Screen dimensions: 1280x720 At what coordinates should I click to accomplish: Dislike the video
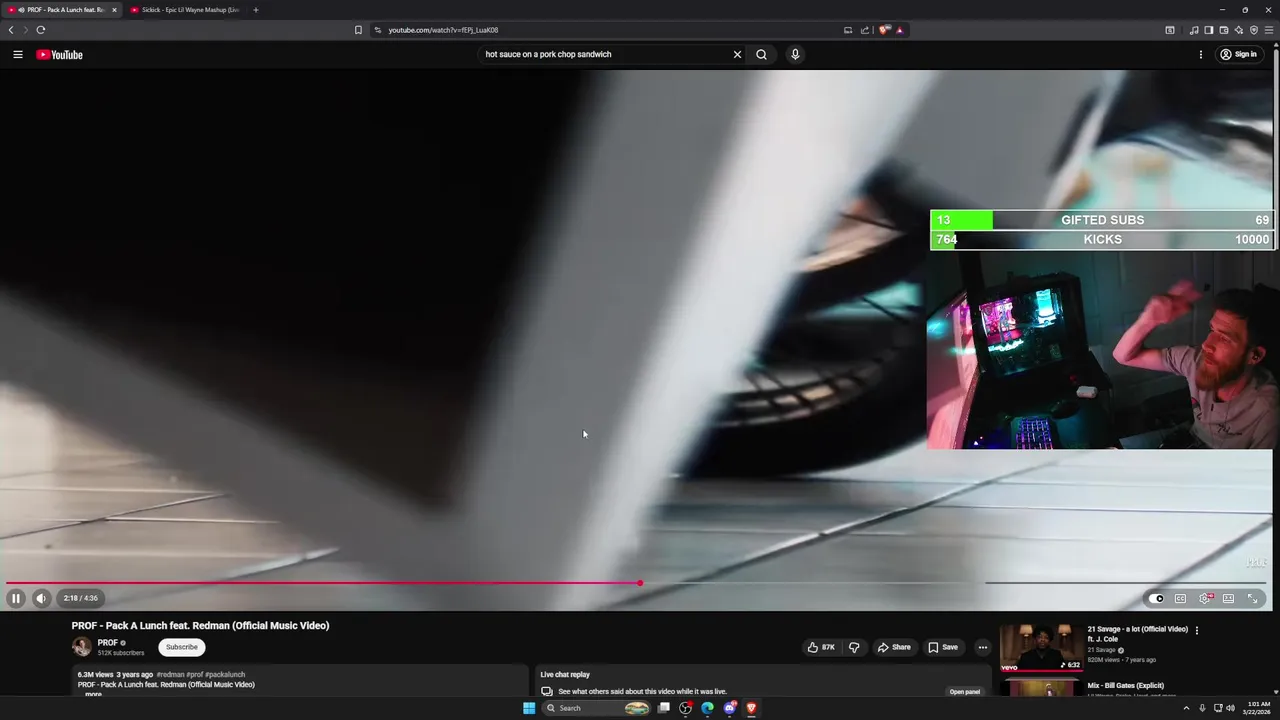coord(854,647)
